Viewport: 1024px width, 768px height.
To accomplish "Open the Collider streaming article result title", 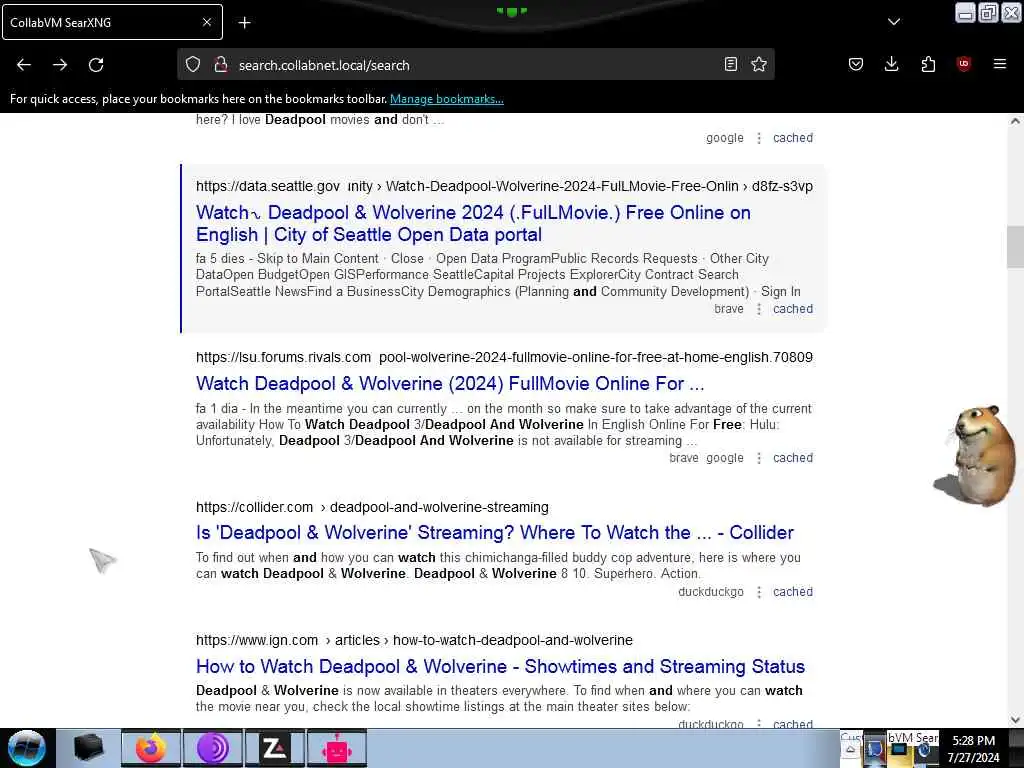I will (495, 533).
